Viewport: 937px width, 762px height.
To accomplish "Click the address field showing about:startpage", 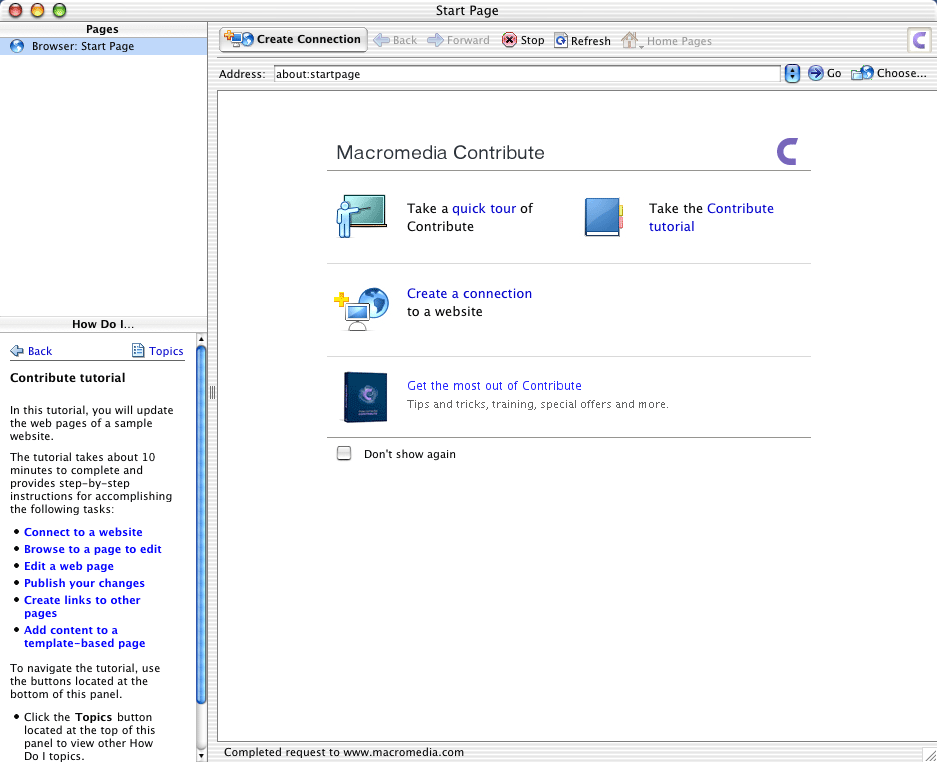I will [x=526, y=74].
